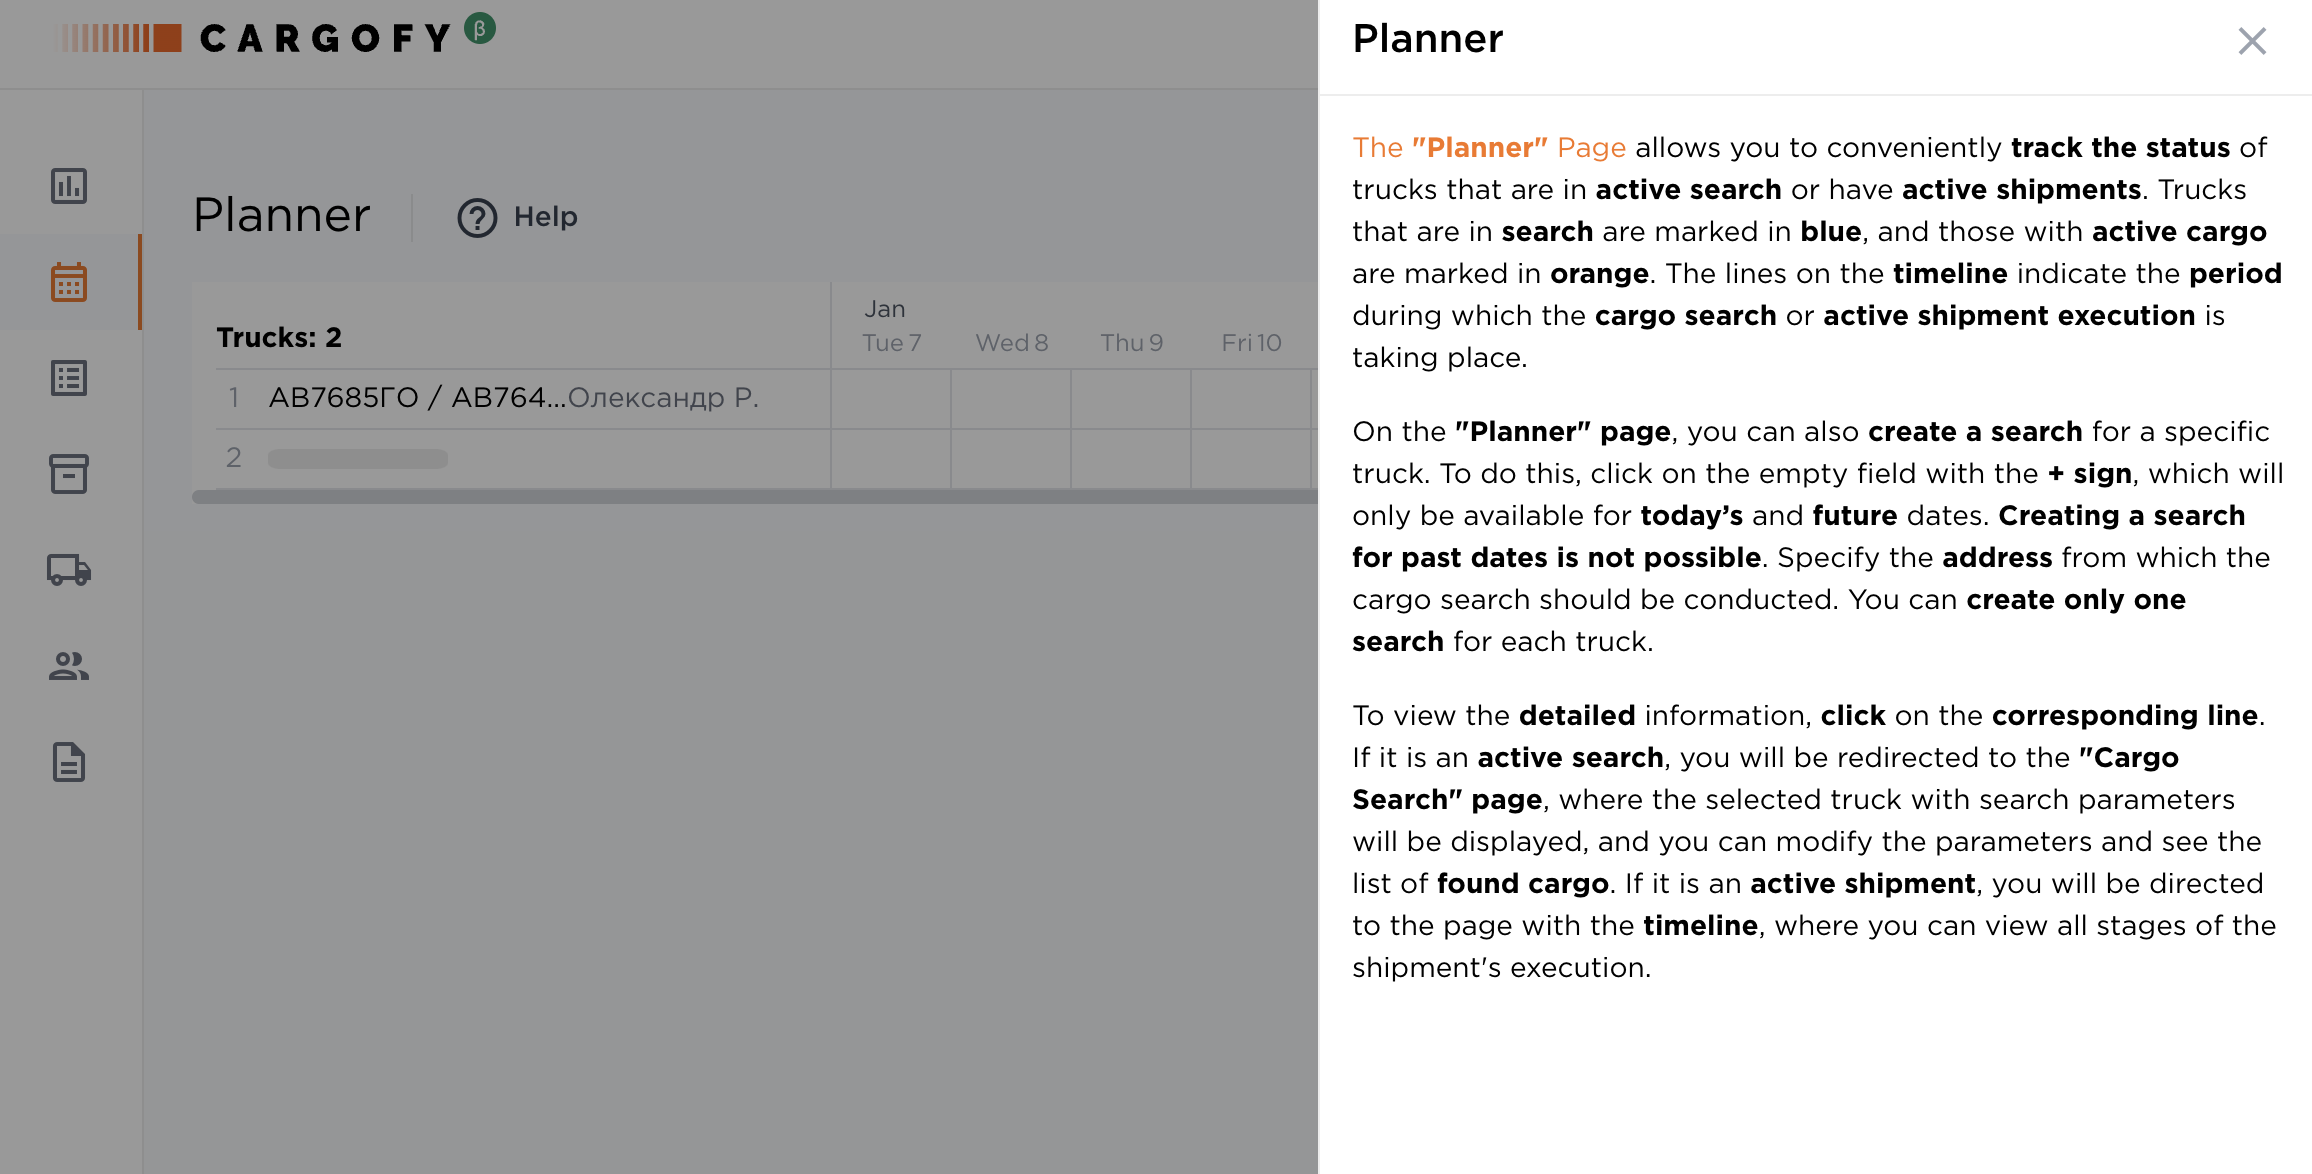Open the statistics dashboard icon in sidebar
This screenshot has height=1174, width=2312.
(69, 186)
